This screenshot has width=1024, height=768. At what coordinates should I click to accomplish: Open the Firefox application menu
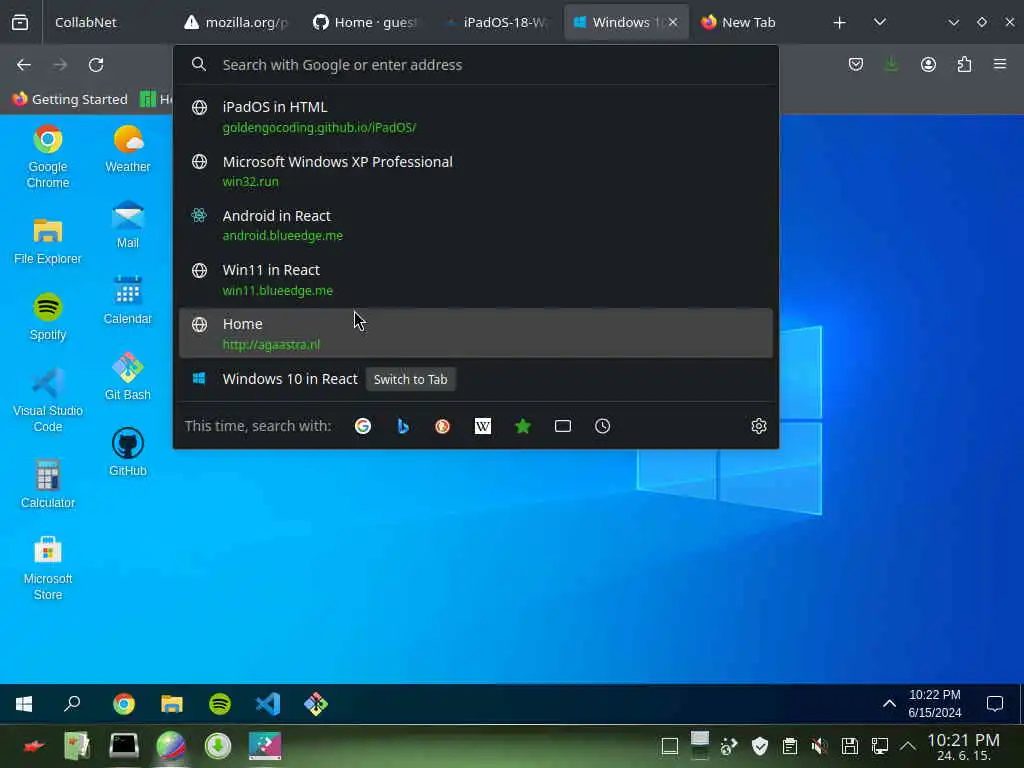(x=1000, y=65)
